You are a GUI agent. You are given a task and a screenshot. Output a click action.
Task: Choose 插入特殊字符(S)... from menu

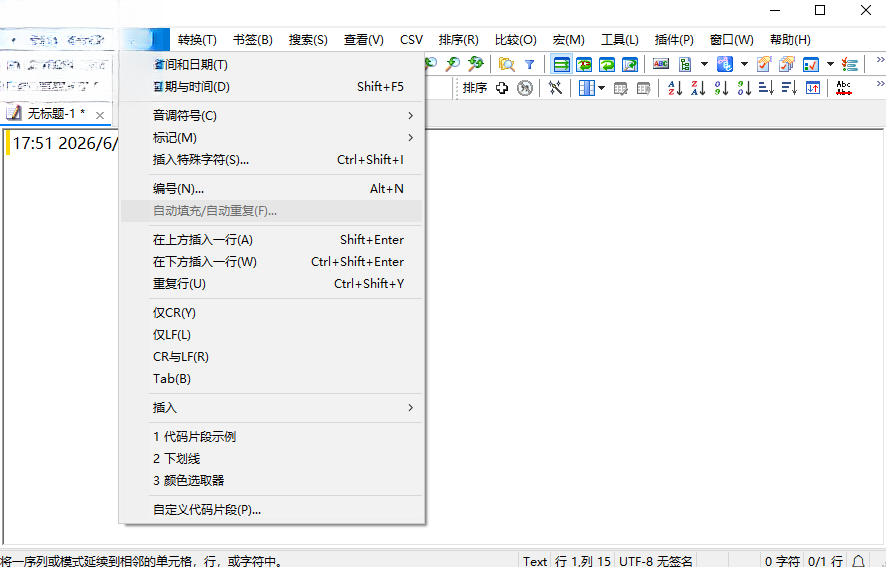click(271, 160)
